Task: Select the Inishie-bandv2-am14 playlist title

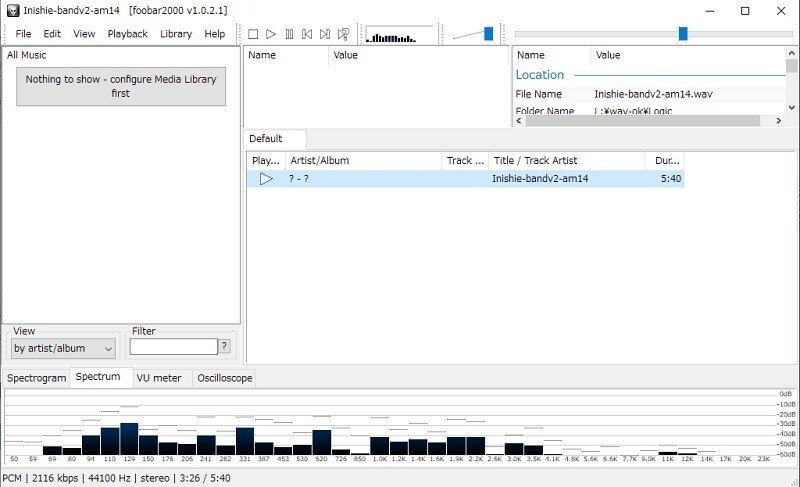Action: 540,178
